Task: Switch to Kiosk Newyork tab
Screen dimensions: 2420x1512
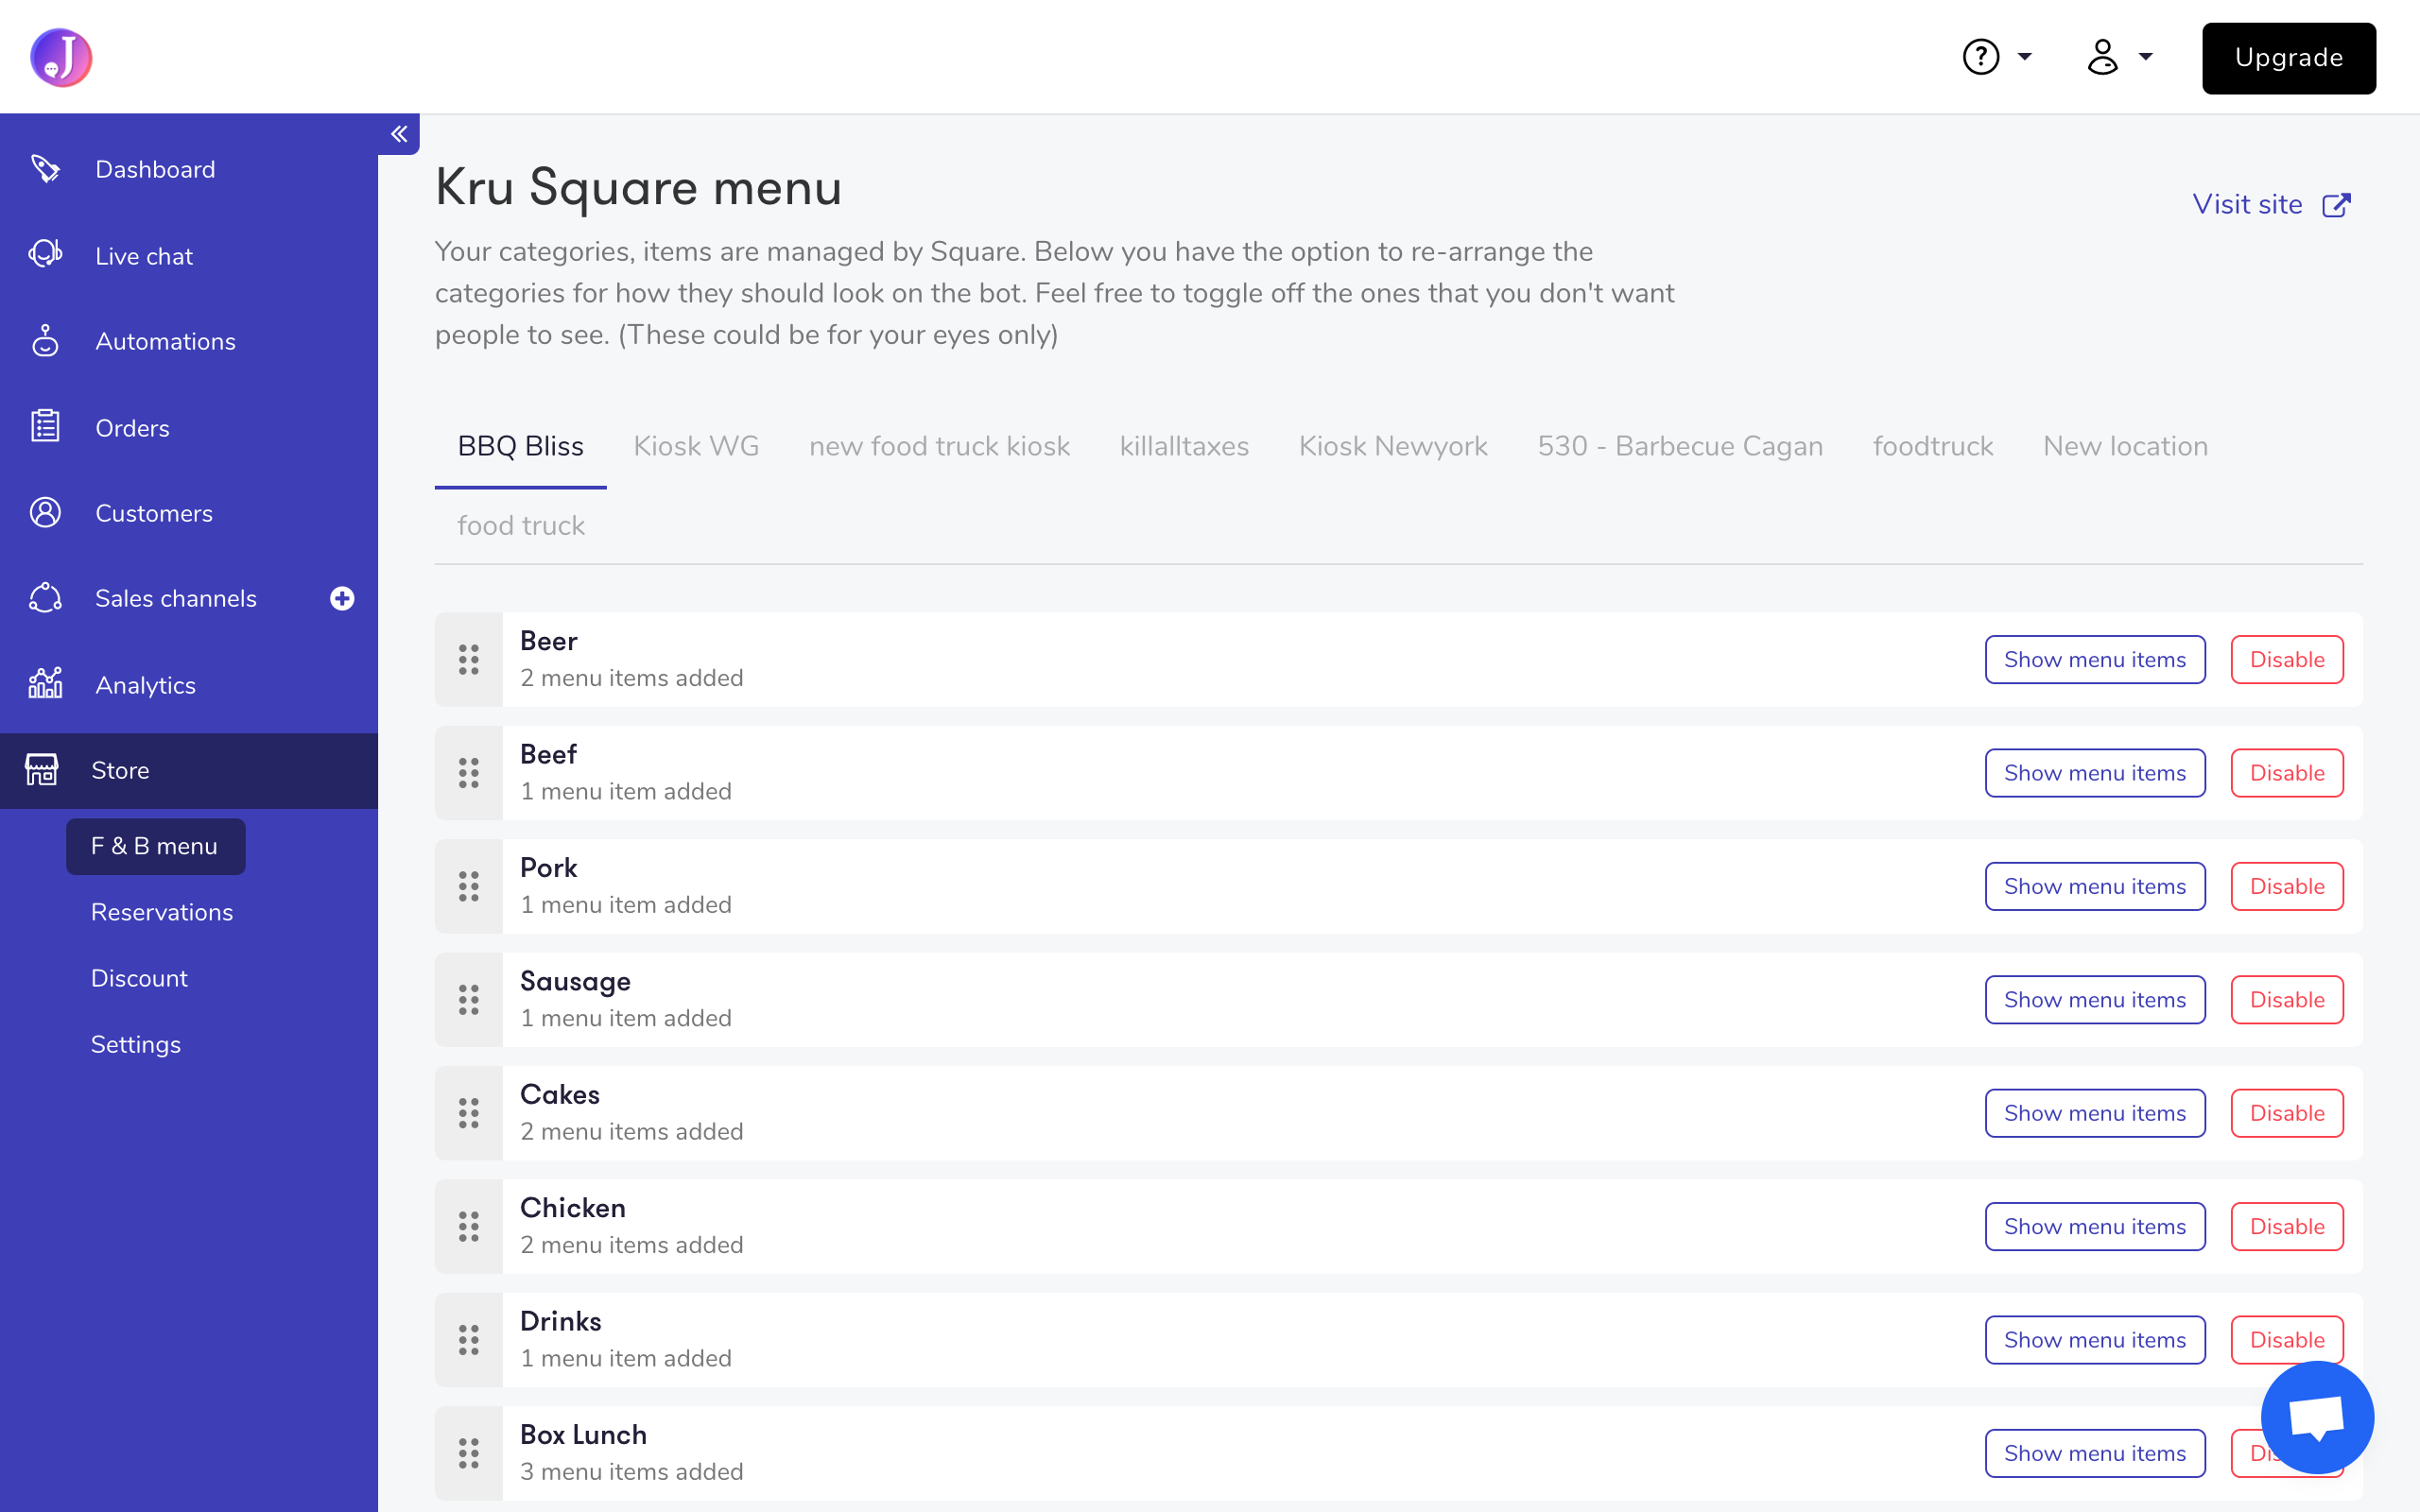Action: pos(1393,446)
